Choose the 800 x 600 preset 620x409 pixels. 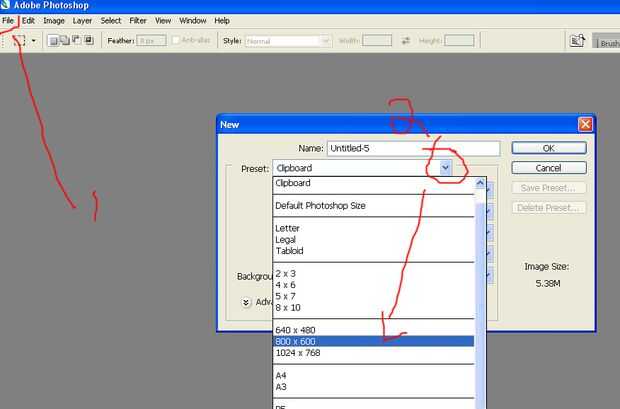[374, 341]
